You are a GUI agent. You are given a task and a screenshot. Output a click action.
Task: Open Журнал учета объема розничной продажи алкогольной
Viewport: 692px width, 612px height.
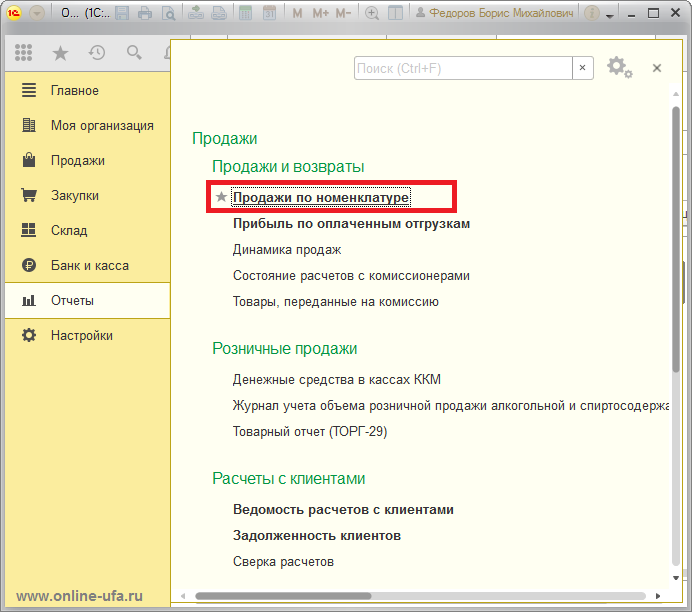click(x=451, y=405)
